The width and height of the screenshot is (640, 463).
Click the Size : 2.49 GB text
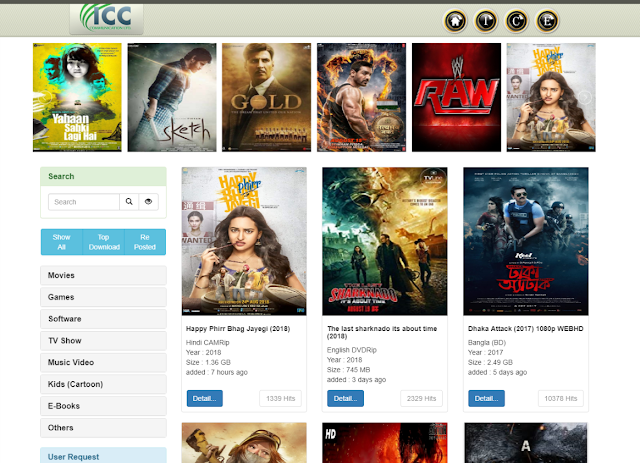(490, 362)
